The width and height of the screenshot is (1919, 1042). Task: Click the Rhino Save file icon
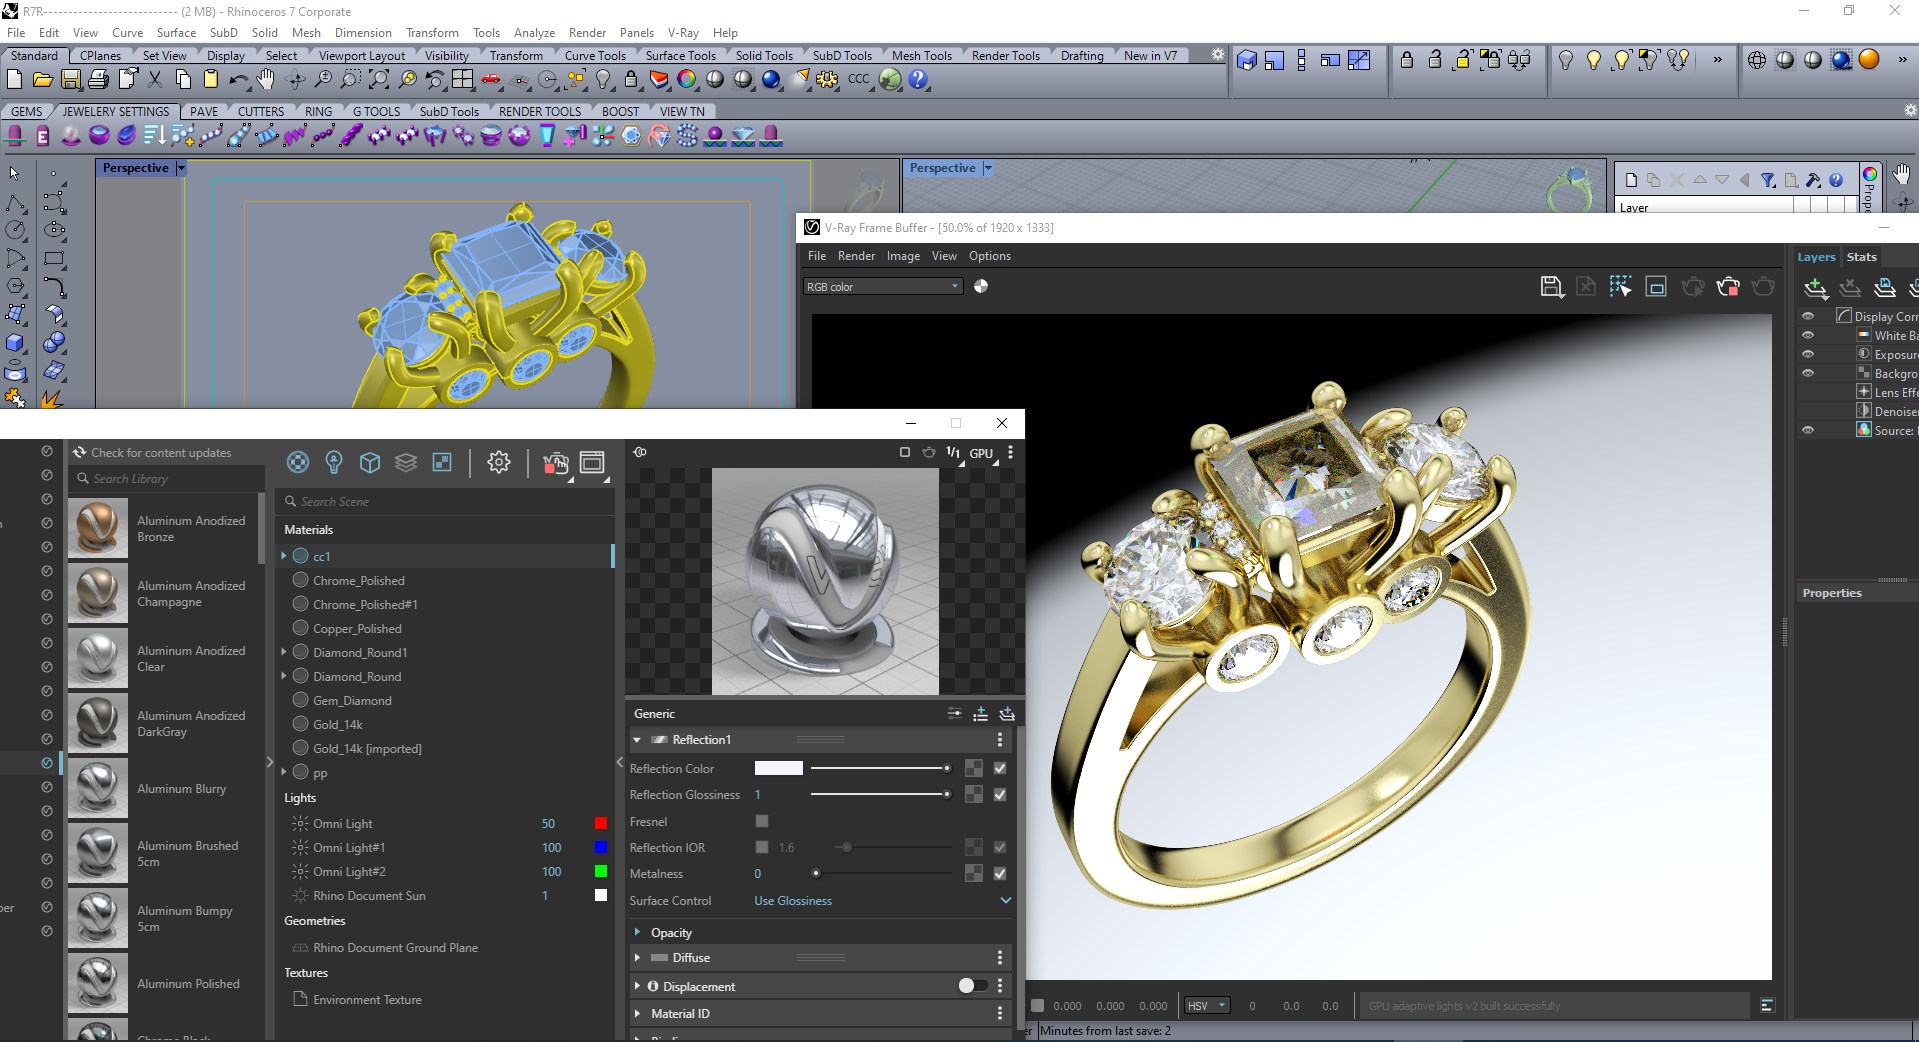pos(71,80)
